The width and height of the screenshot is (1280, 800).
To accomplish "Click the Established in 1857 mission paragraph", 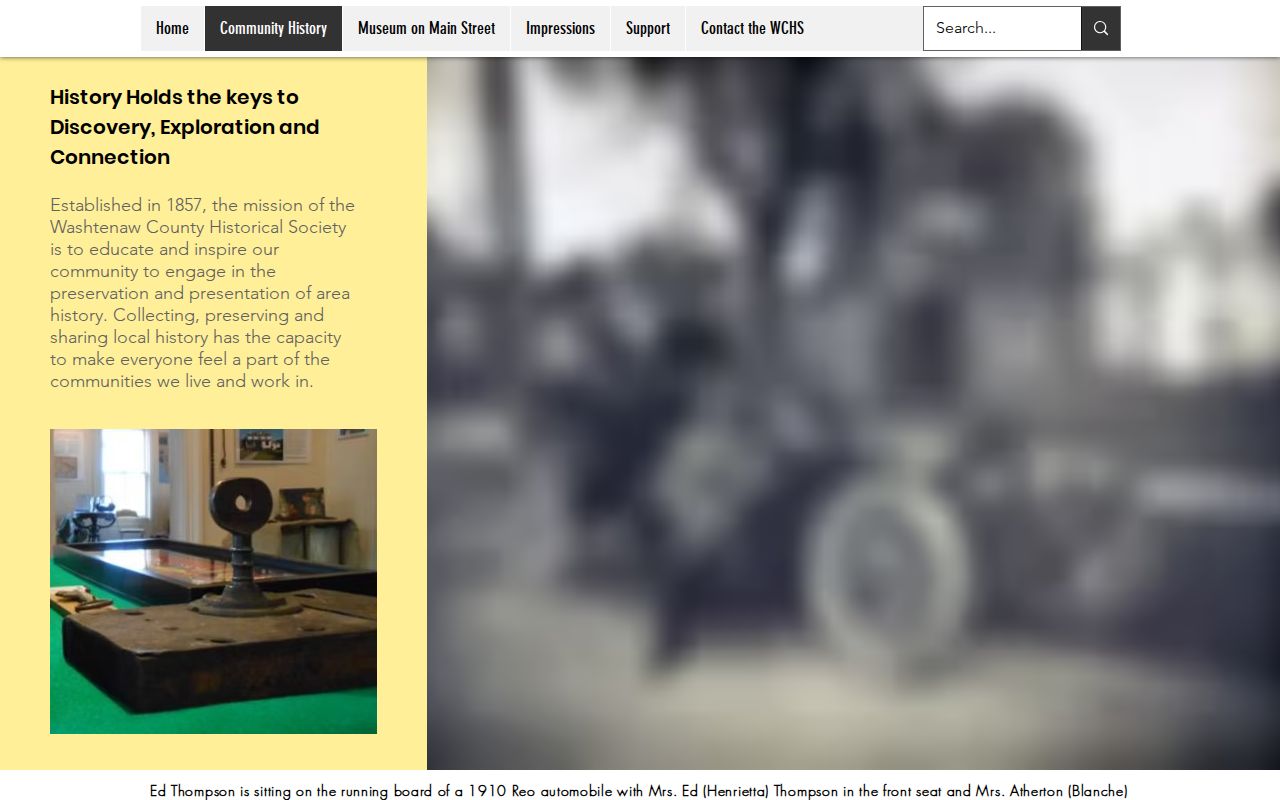I will coord(203,293).
